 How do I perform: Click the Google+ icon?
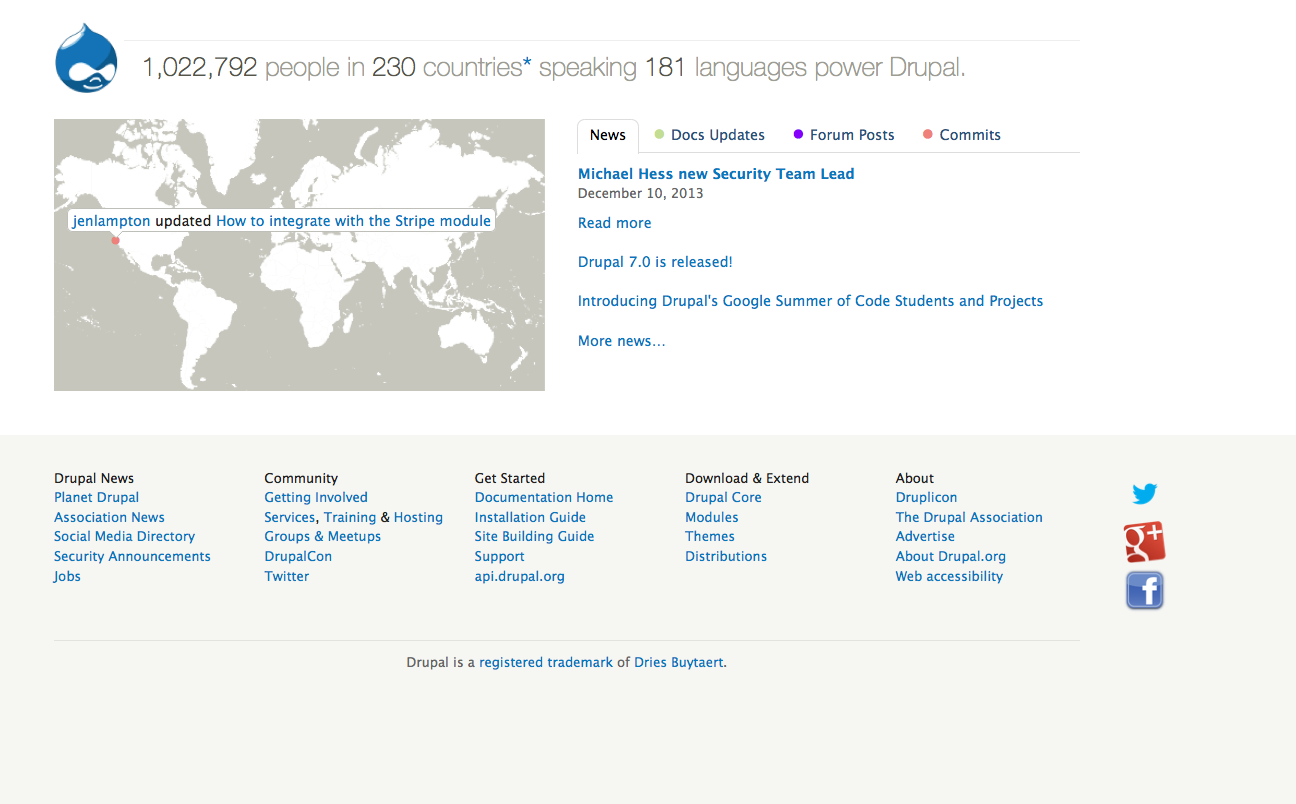pos(1144,541)
